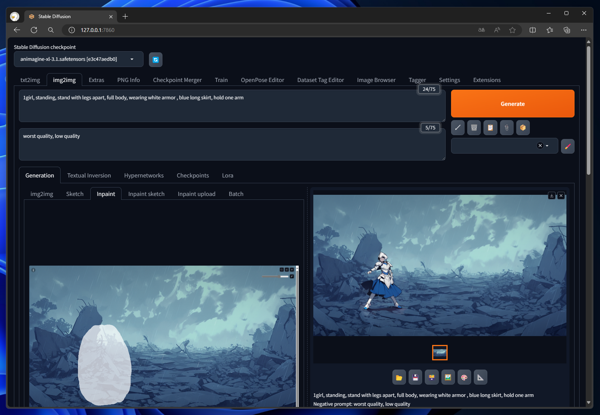Open the Train tab

coord(221,80)
